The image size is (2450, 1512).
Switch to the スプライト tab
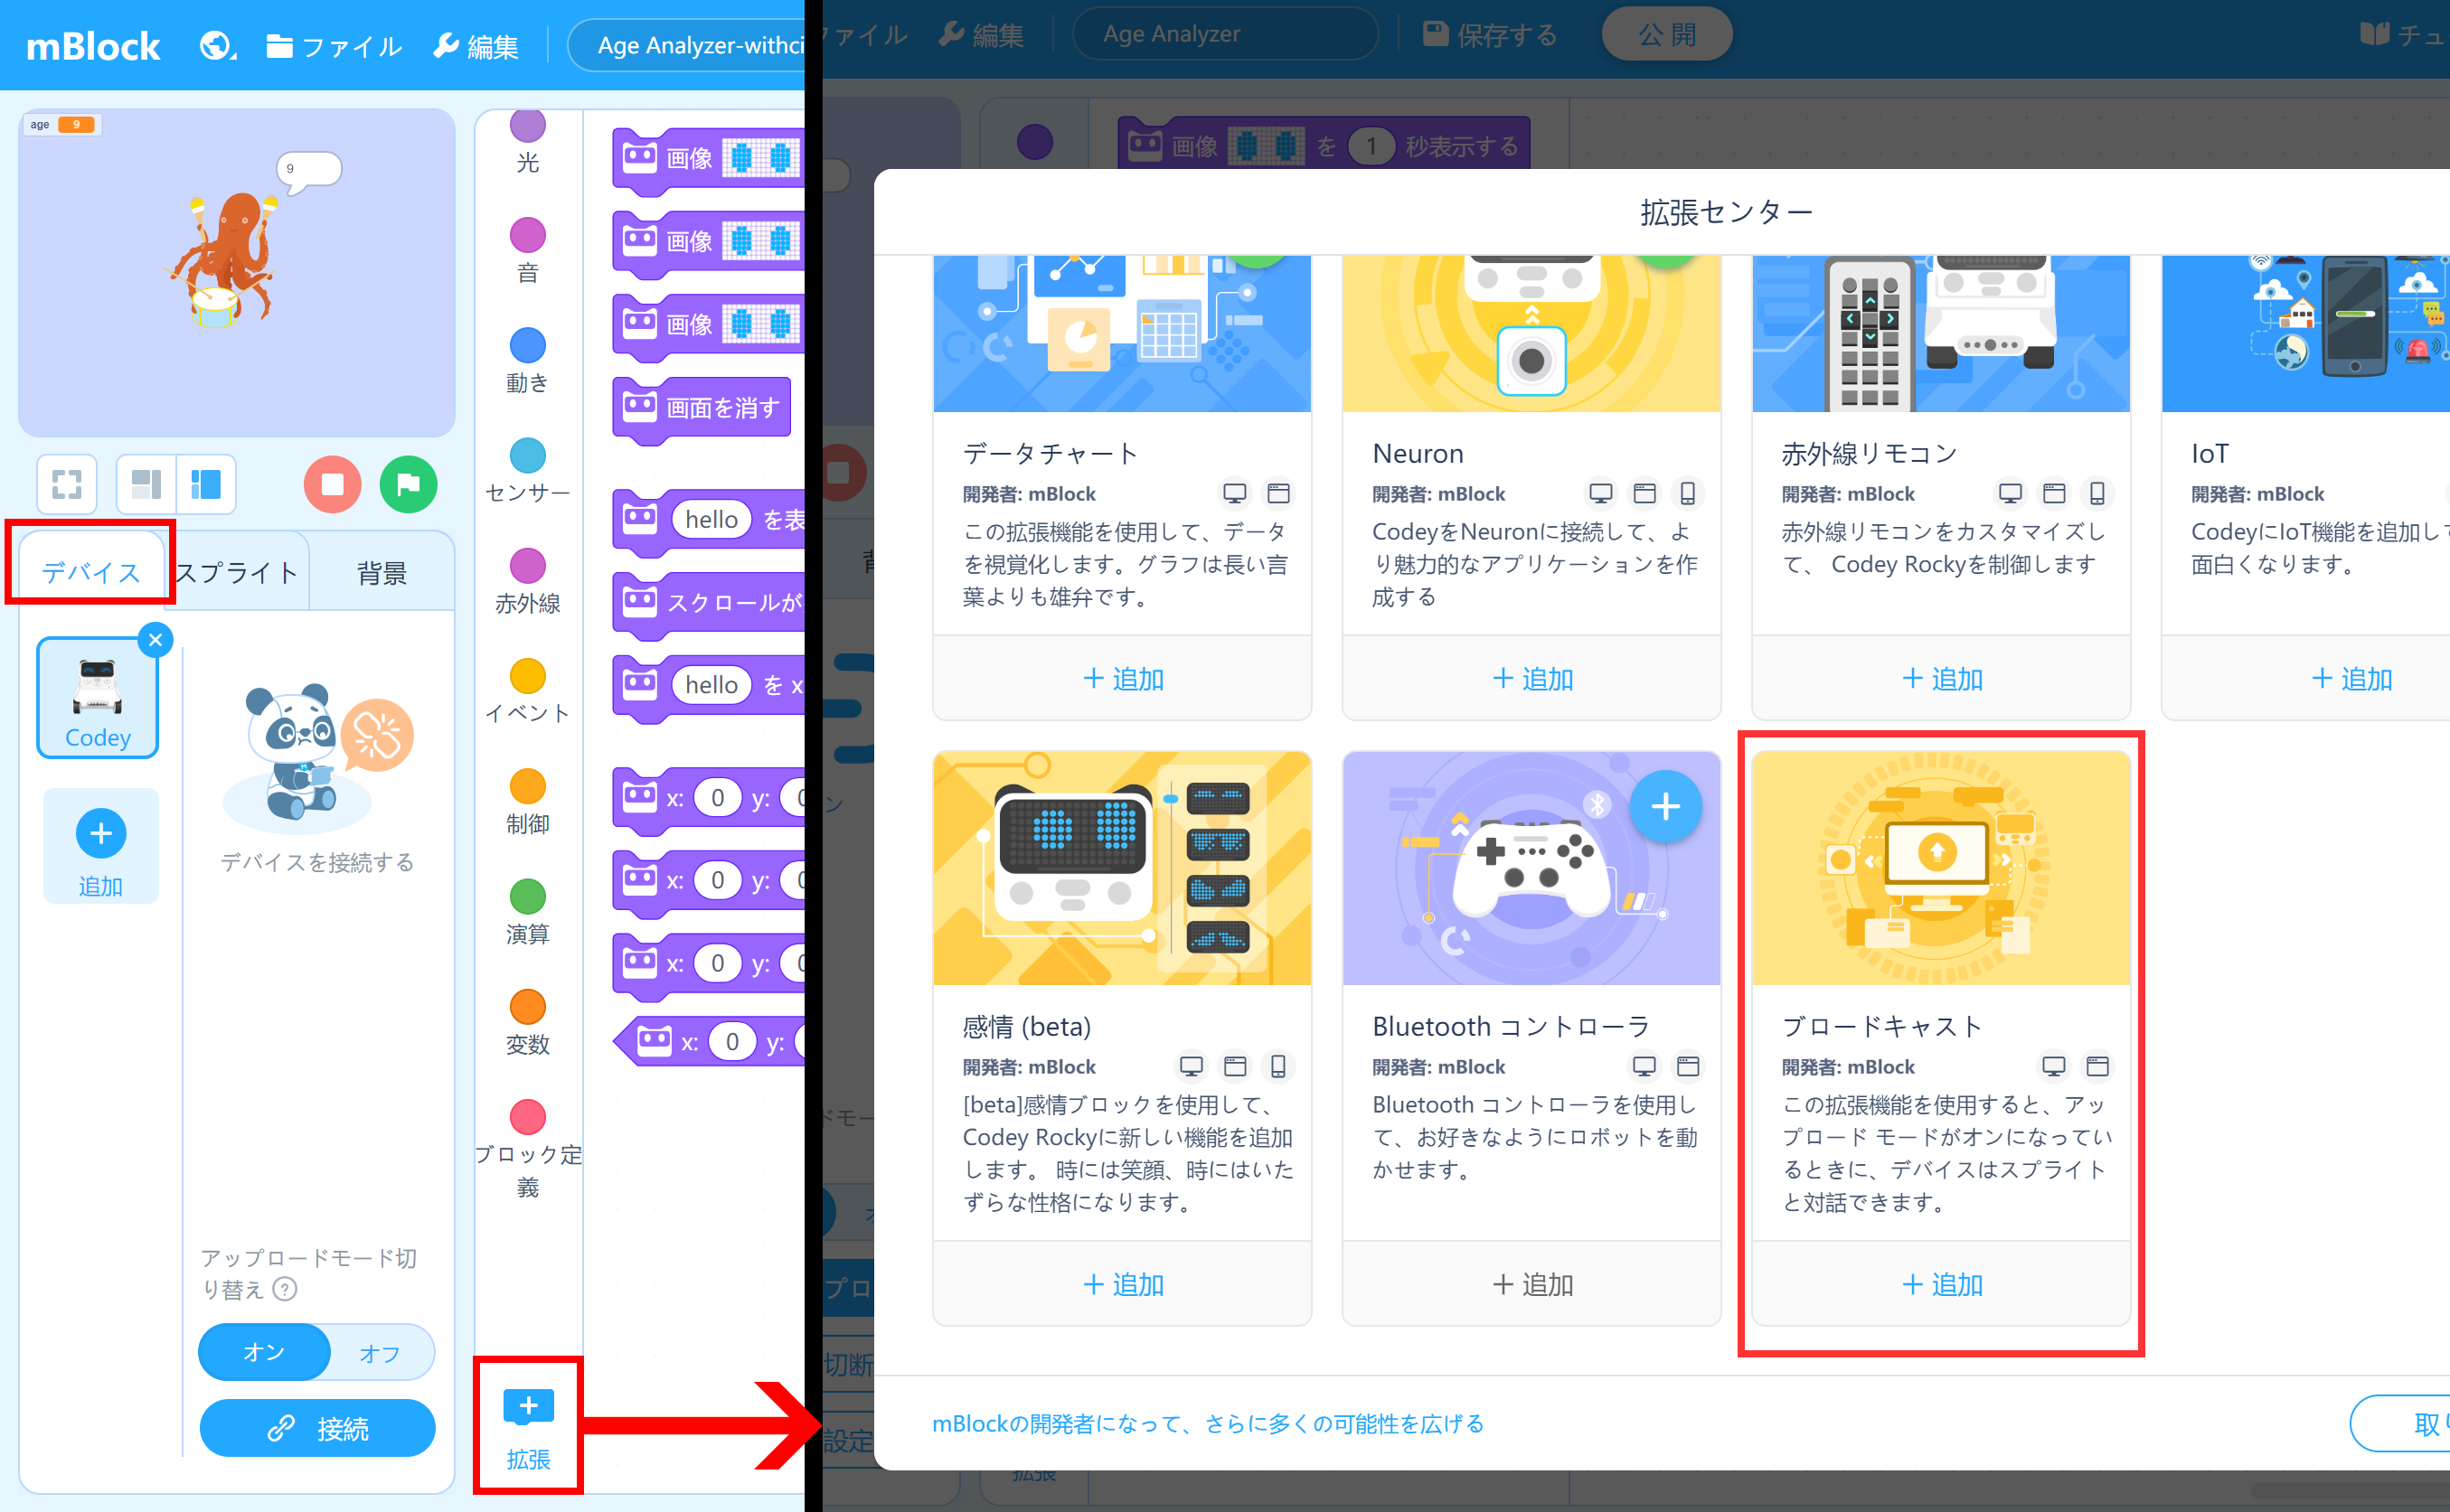(236, 571)
